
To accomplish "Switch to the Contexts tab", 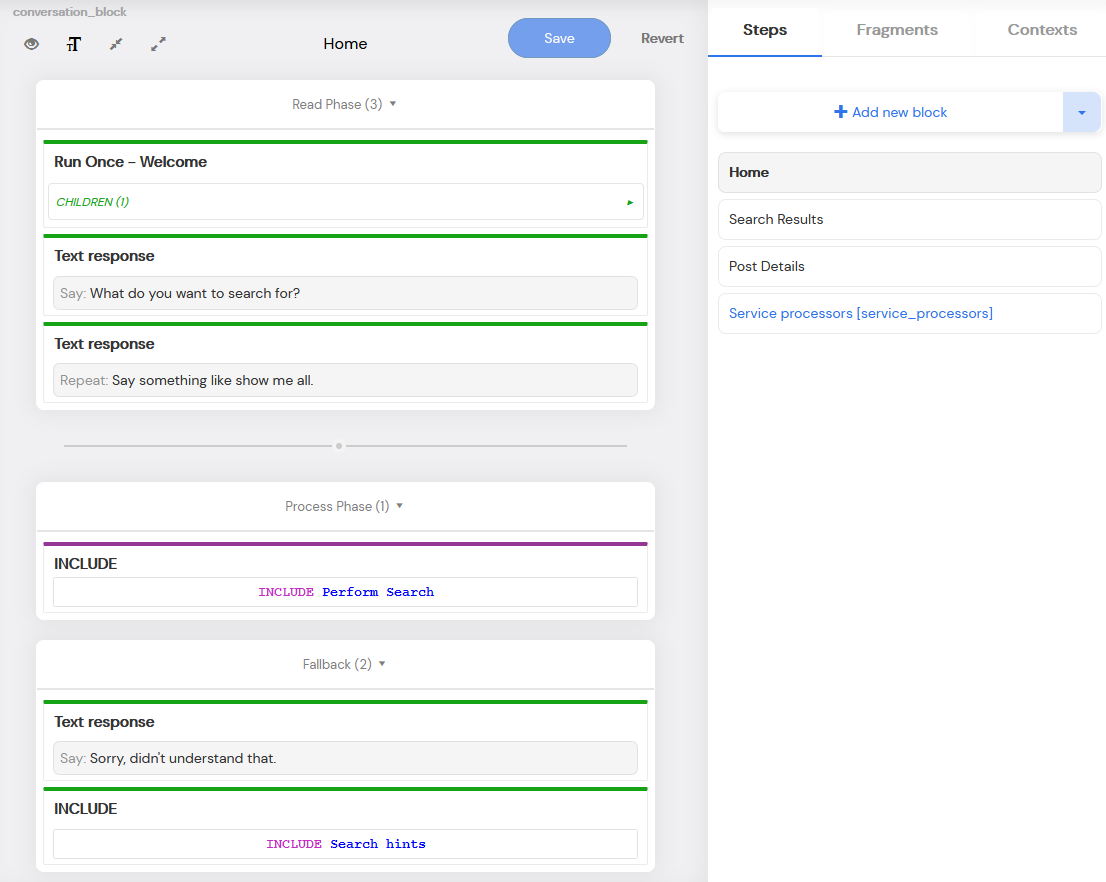I will click(1042, 30).
